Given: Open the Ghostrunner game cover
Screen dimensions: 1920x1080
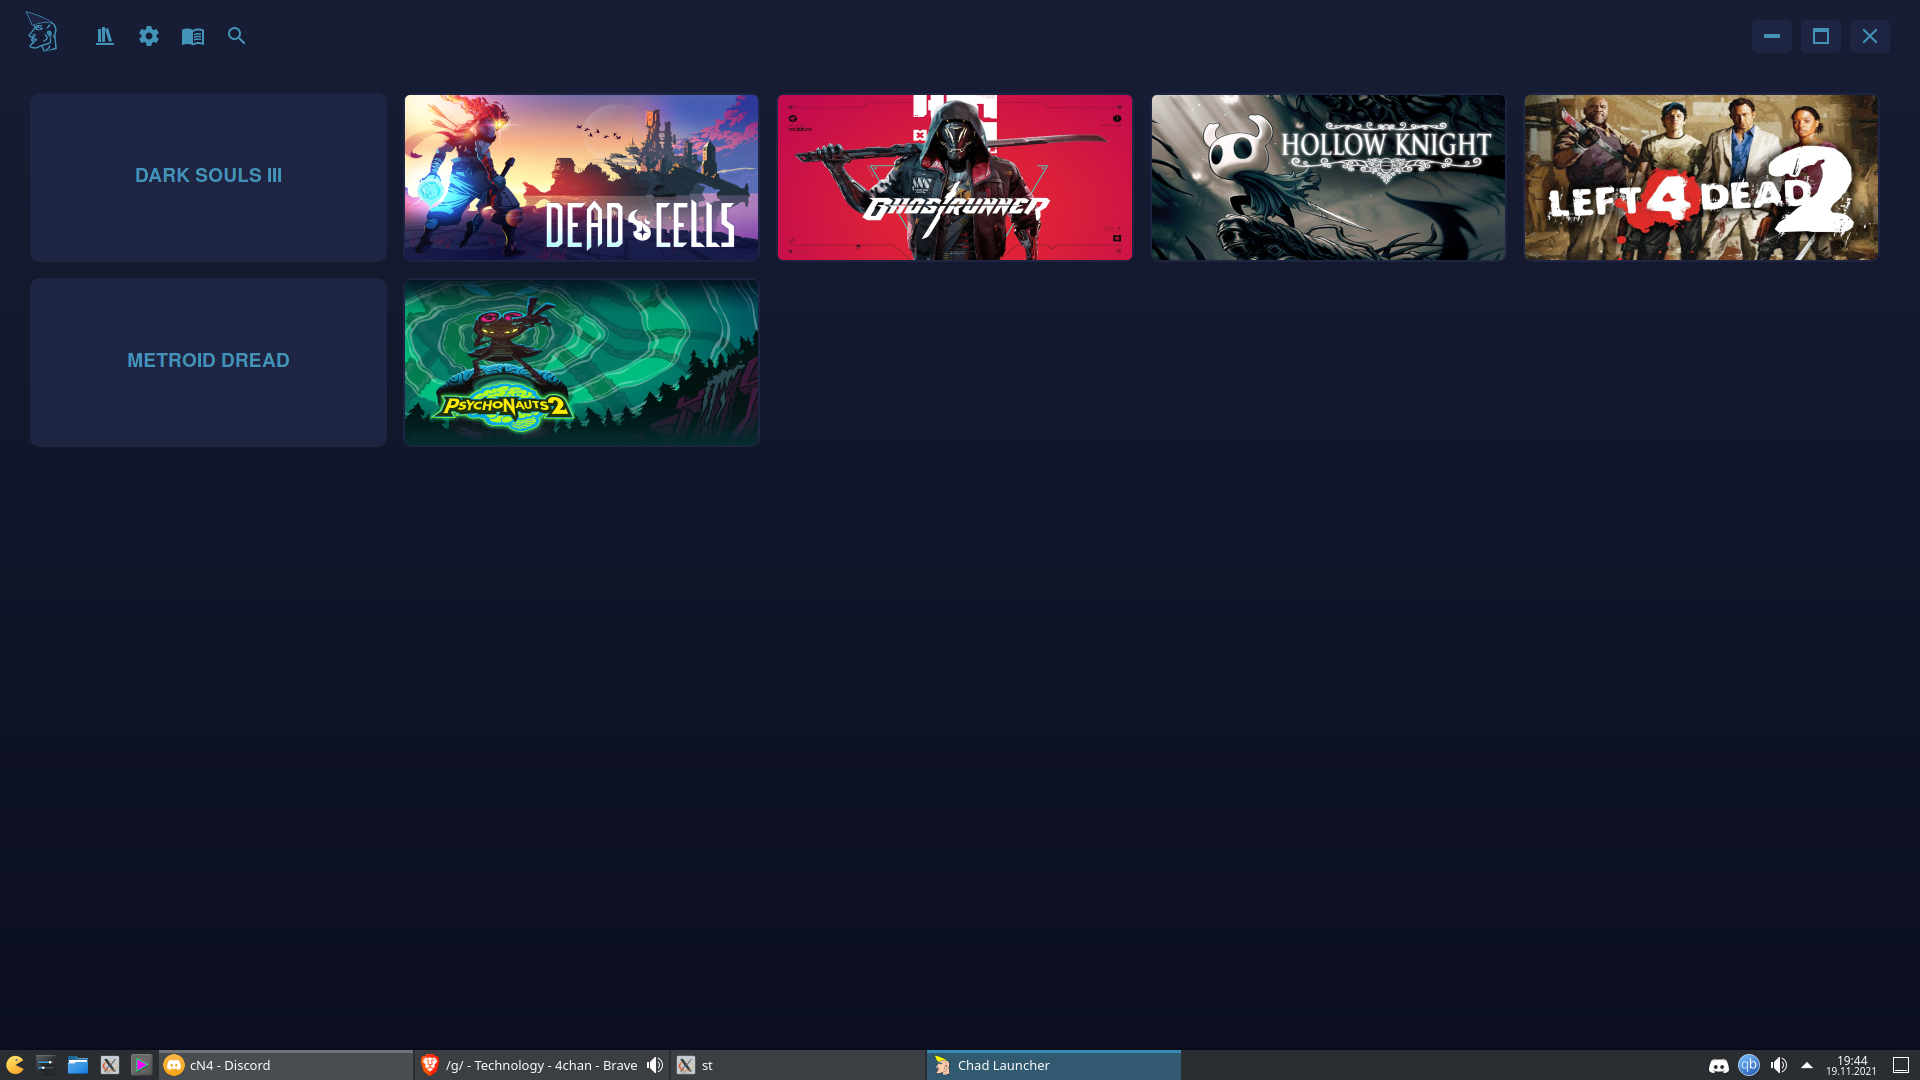Looking at the screenshot, I should coord(955,177).
